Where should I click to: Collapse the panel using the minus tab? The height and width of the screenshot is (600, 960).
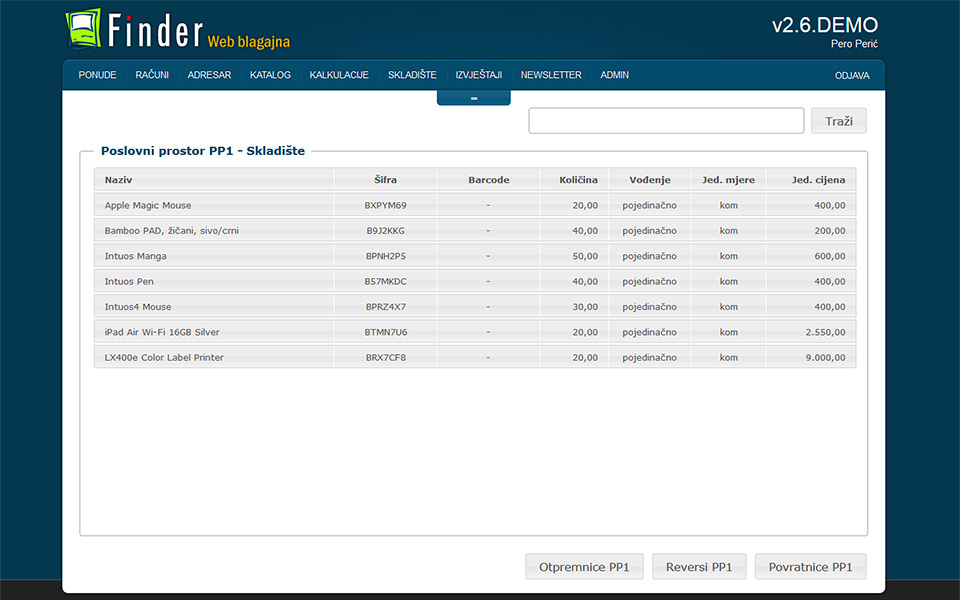pyautogui.click(x=473, y=98)
